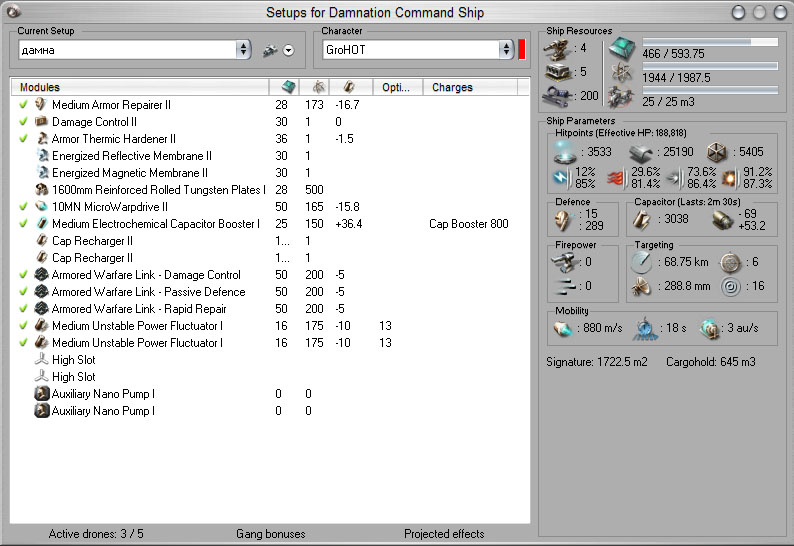The width and height of the screenshot is (794, 546).
Task: Click the scan resolution icon showing 288.8 mm
Action: pyautogui.click(x=641, y=286)
